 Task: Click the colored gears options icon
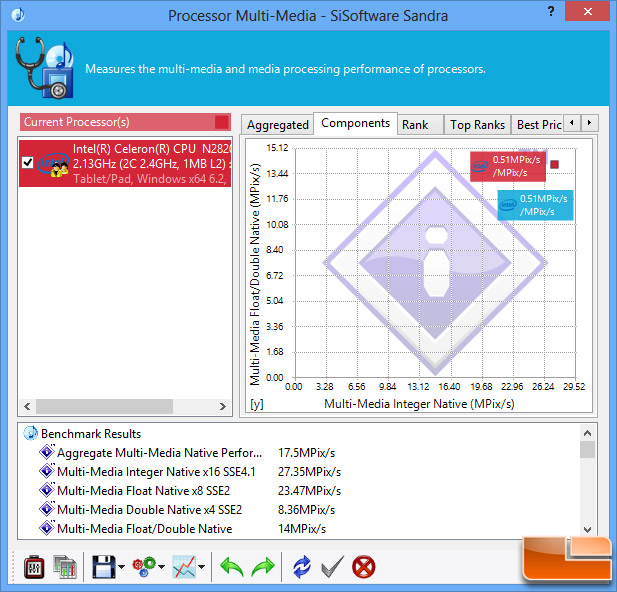(144, 567)
